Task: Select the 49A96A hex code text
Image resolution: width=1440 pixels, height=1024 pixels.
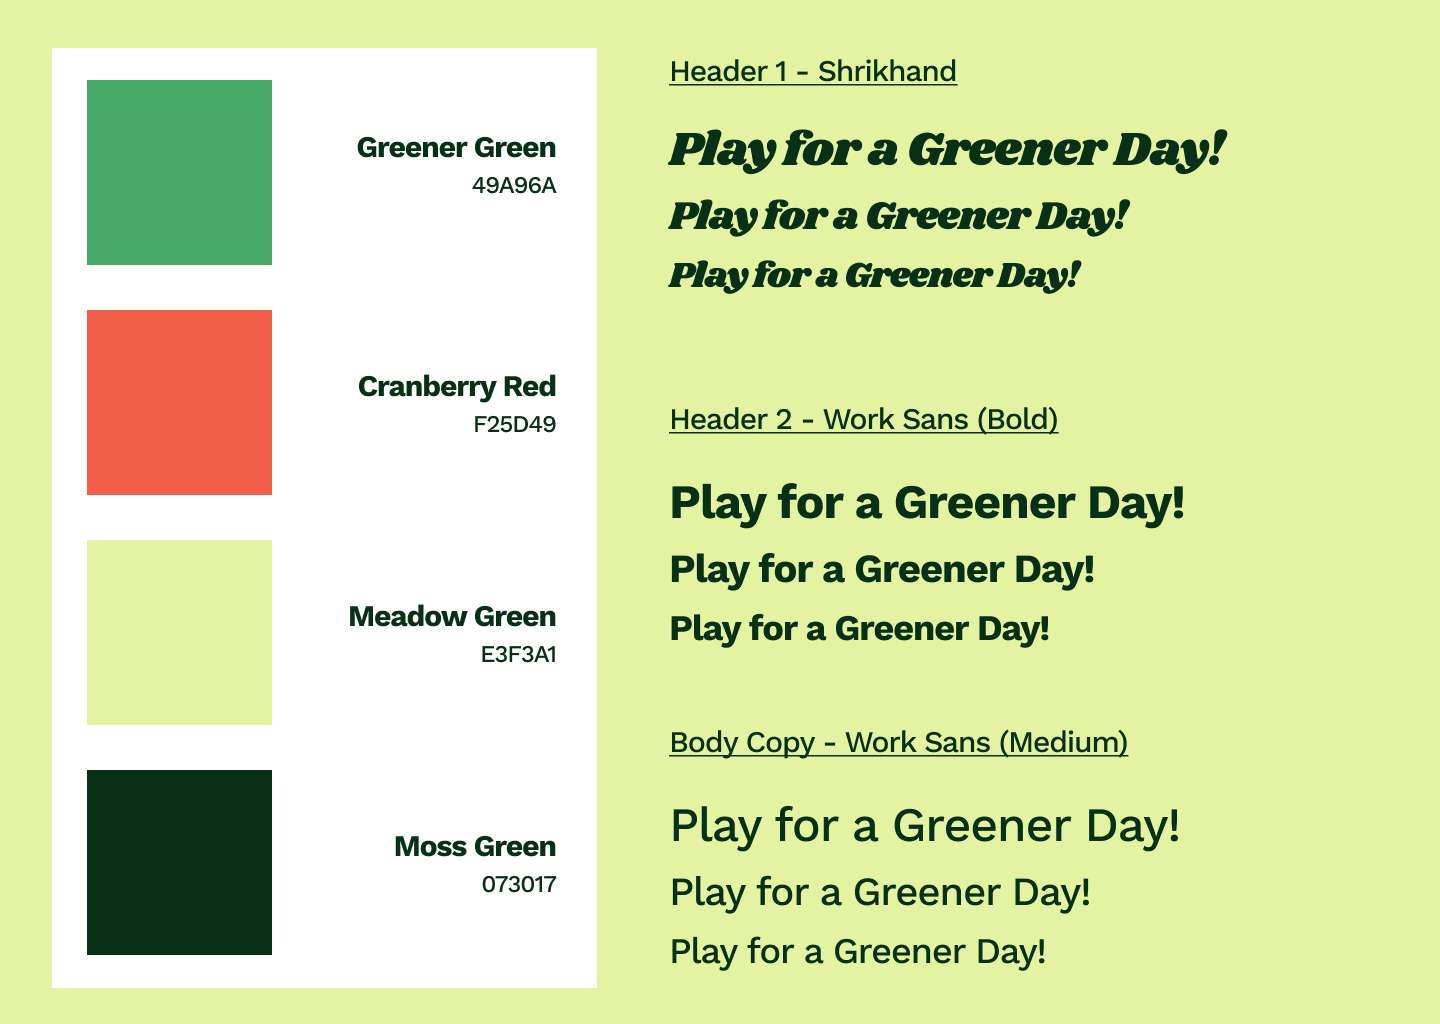Action: click(x=514, y=186)
